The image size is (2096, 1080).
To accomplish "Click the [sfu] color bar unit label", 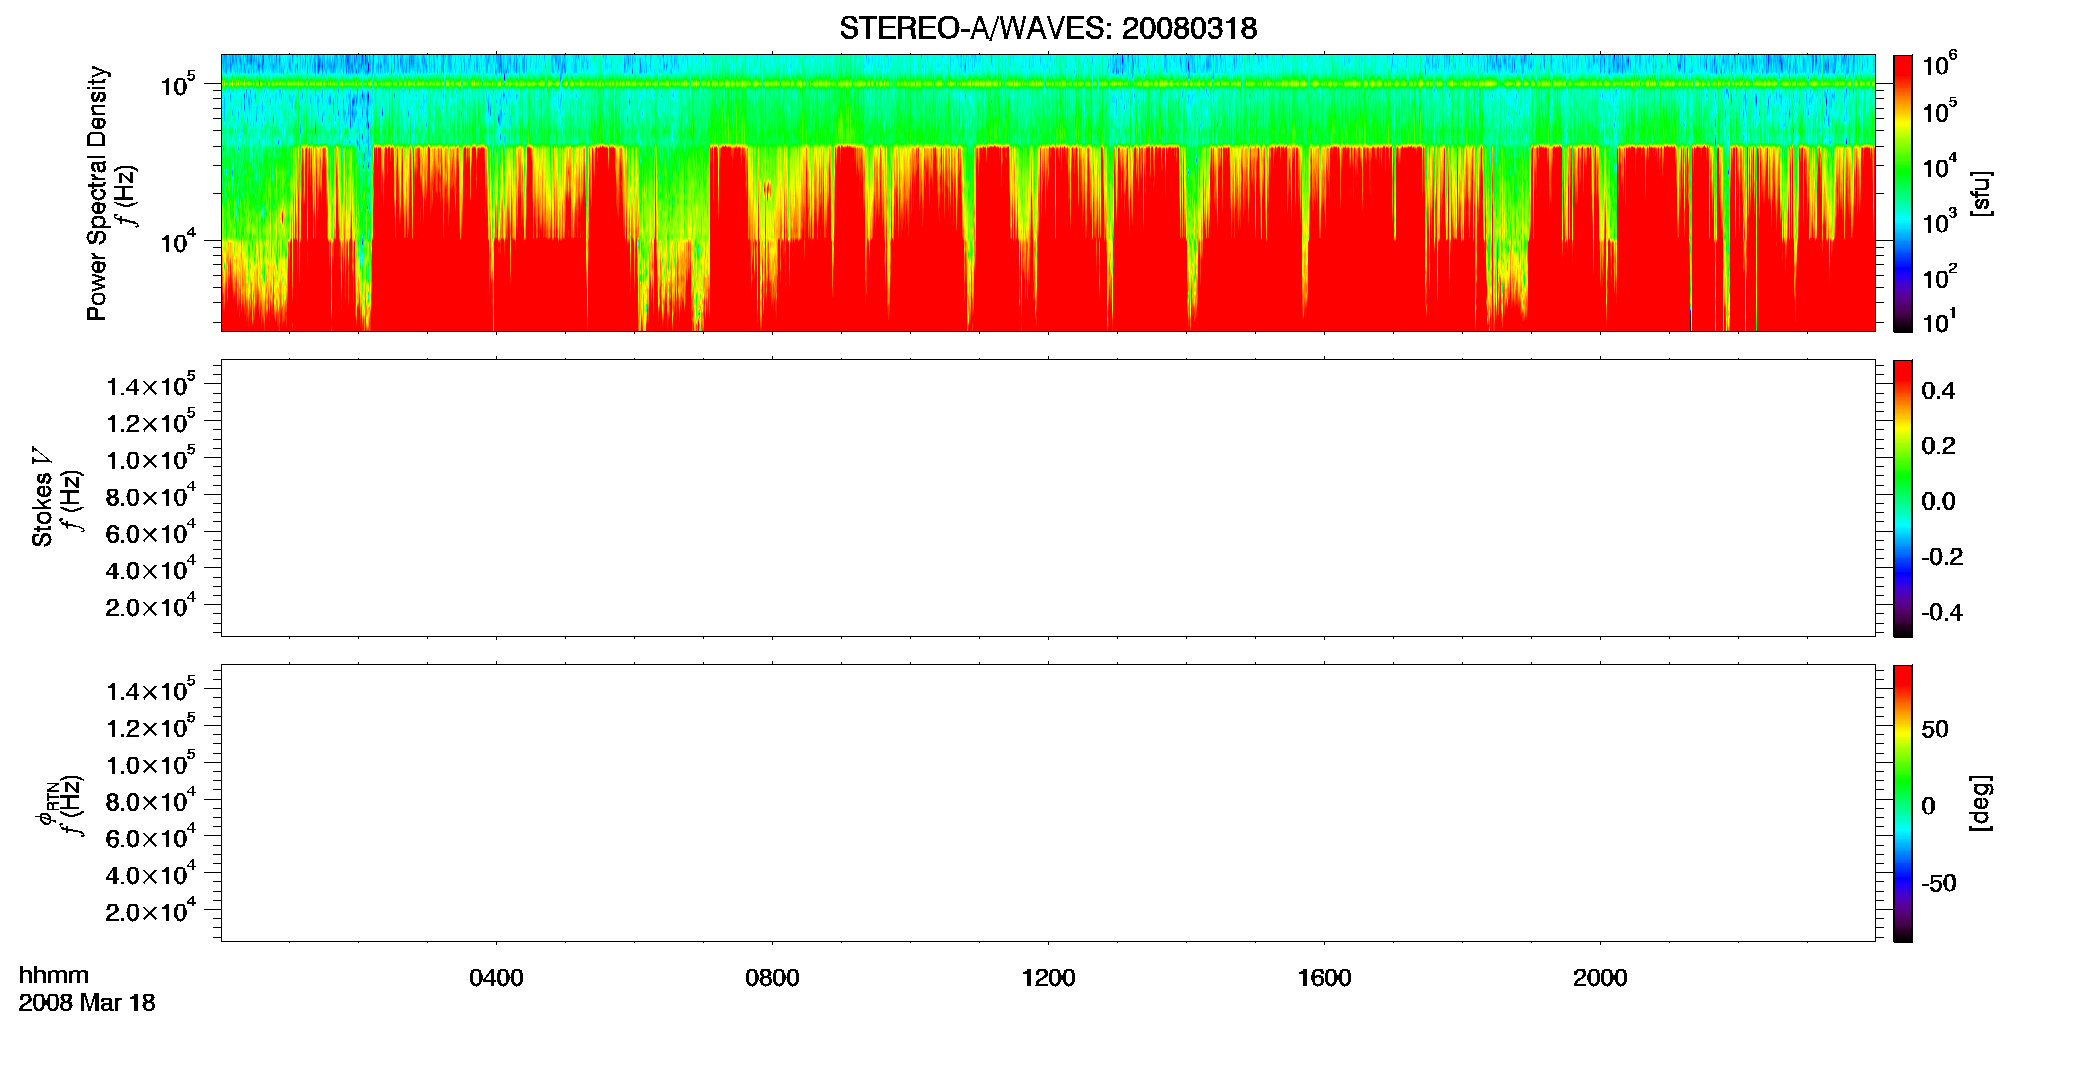I will coord(1981,194).
